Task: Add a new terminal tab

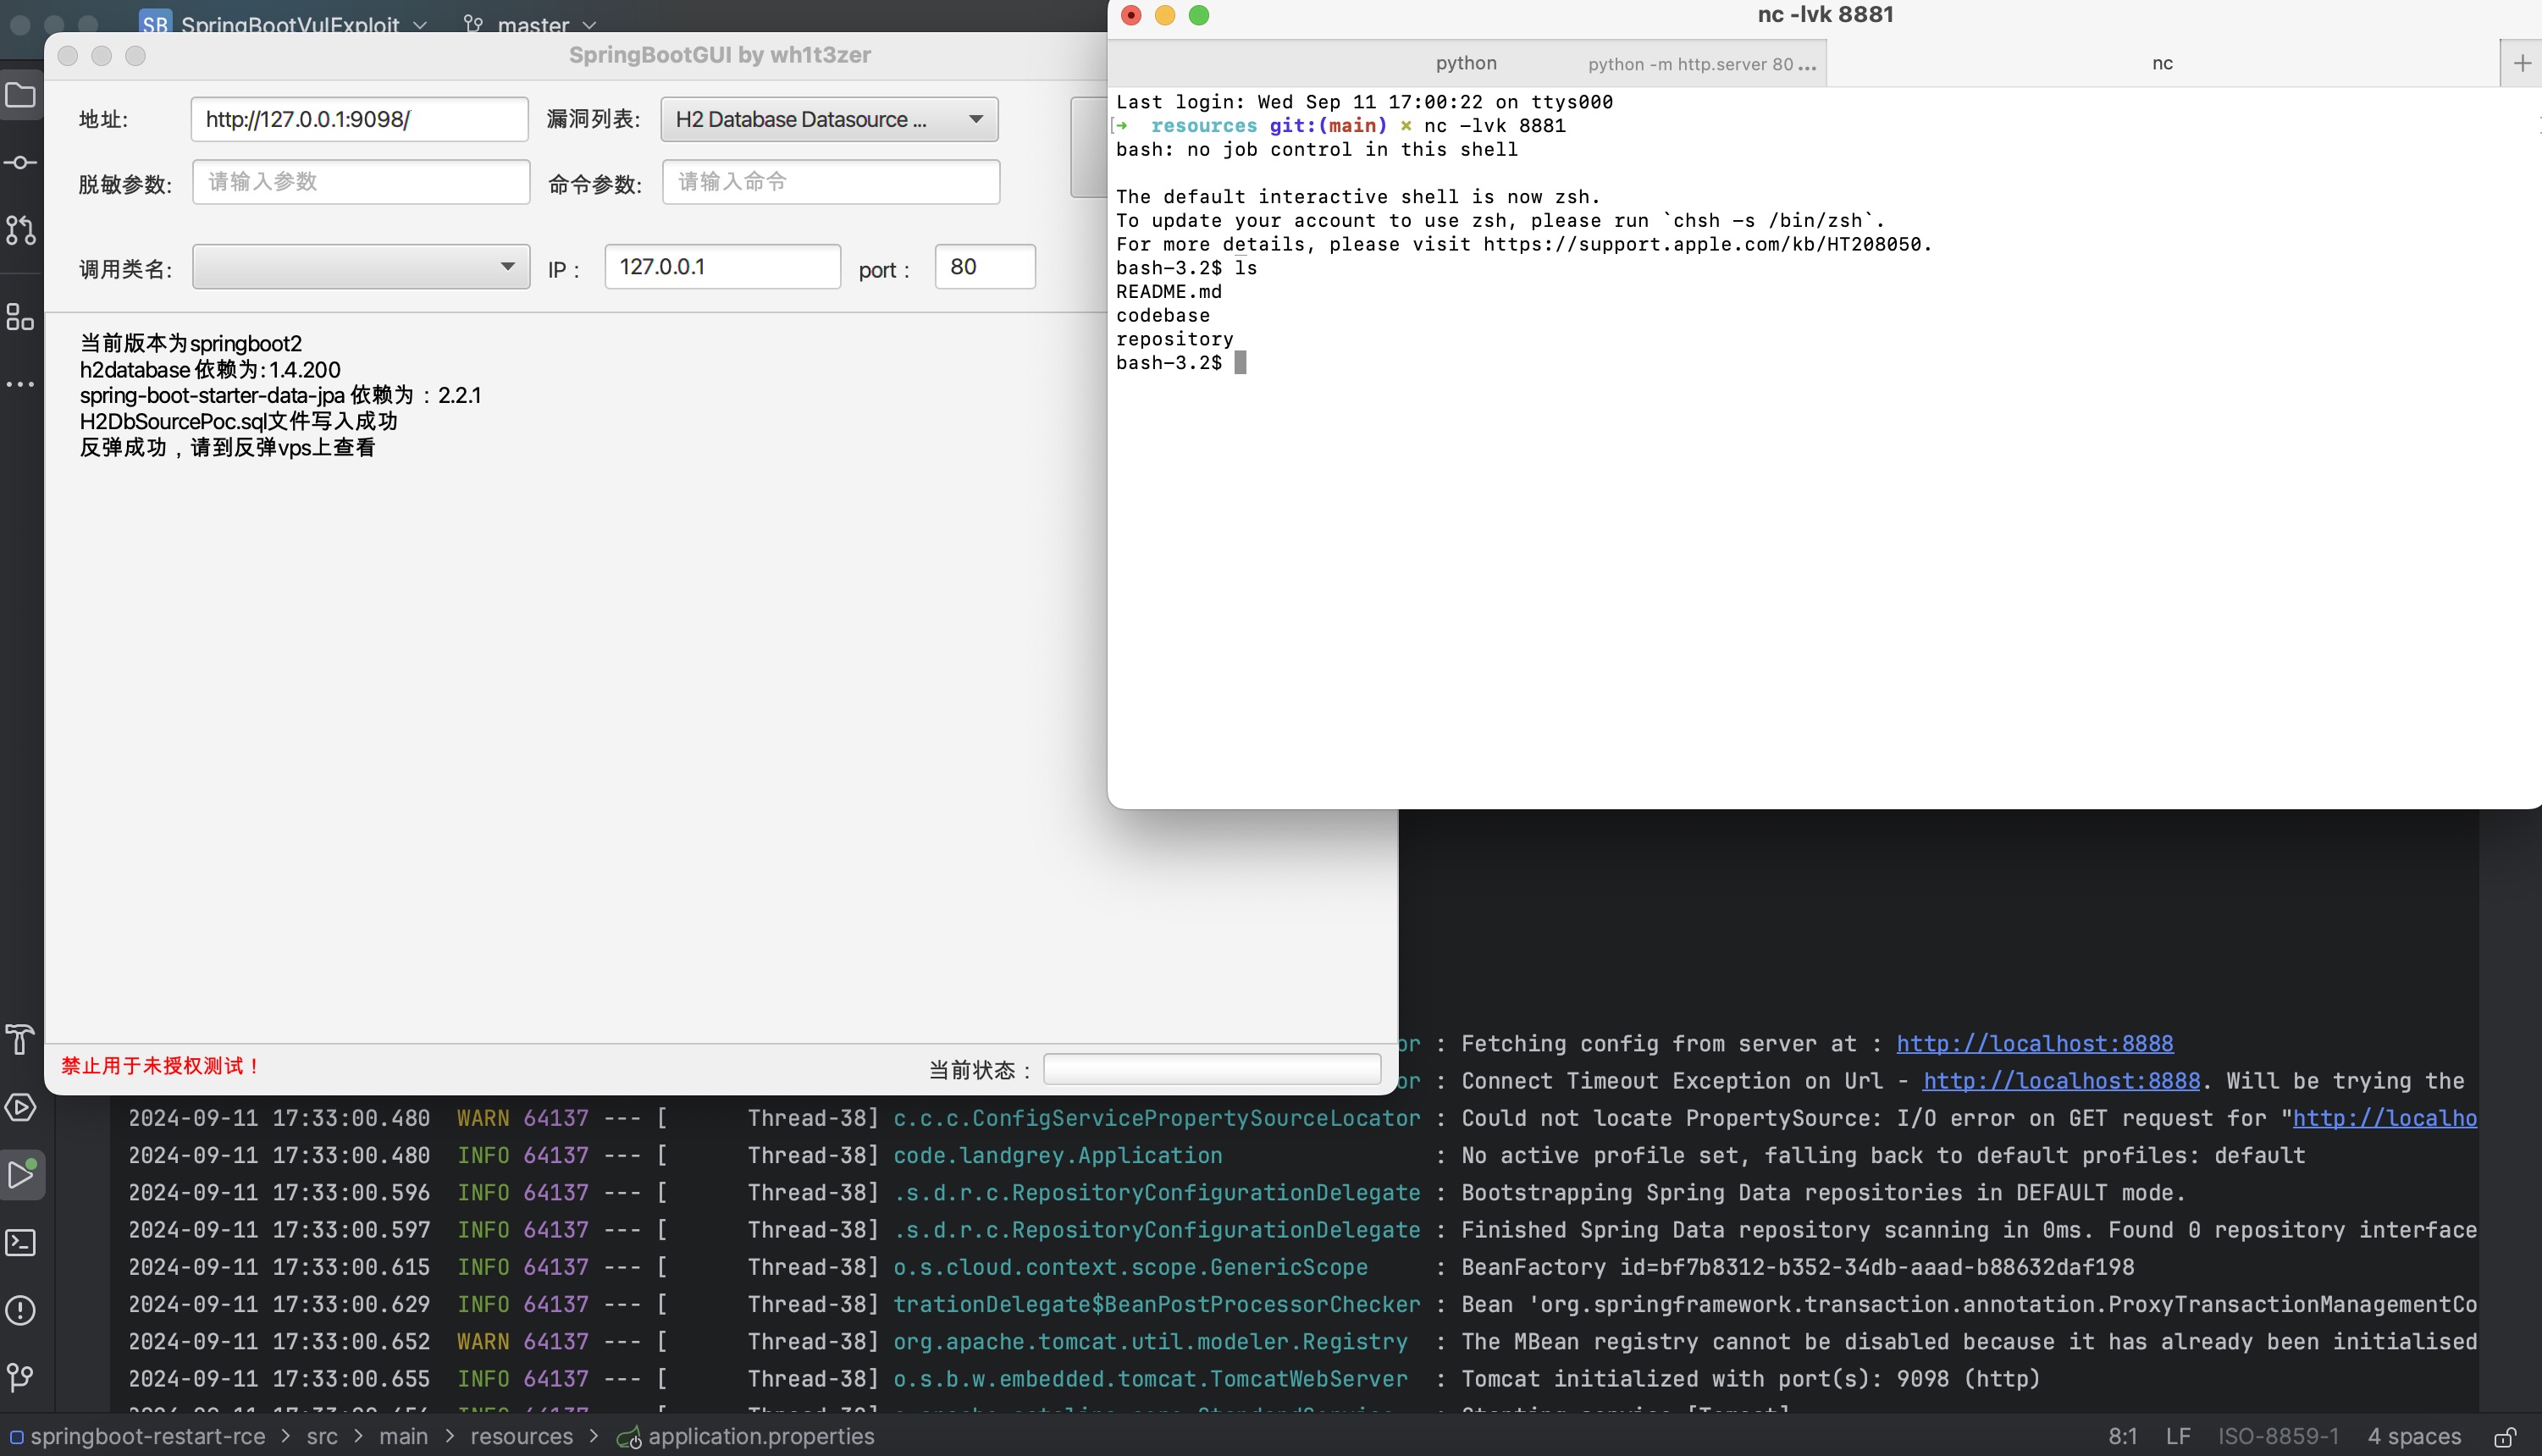Action: pyautogui.click(x=2521, y=63)
